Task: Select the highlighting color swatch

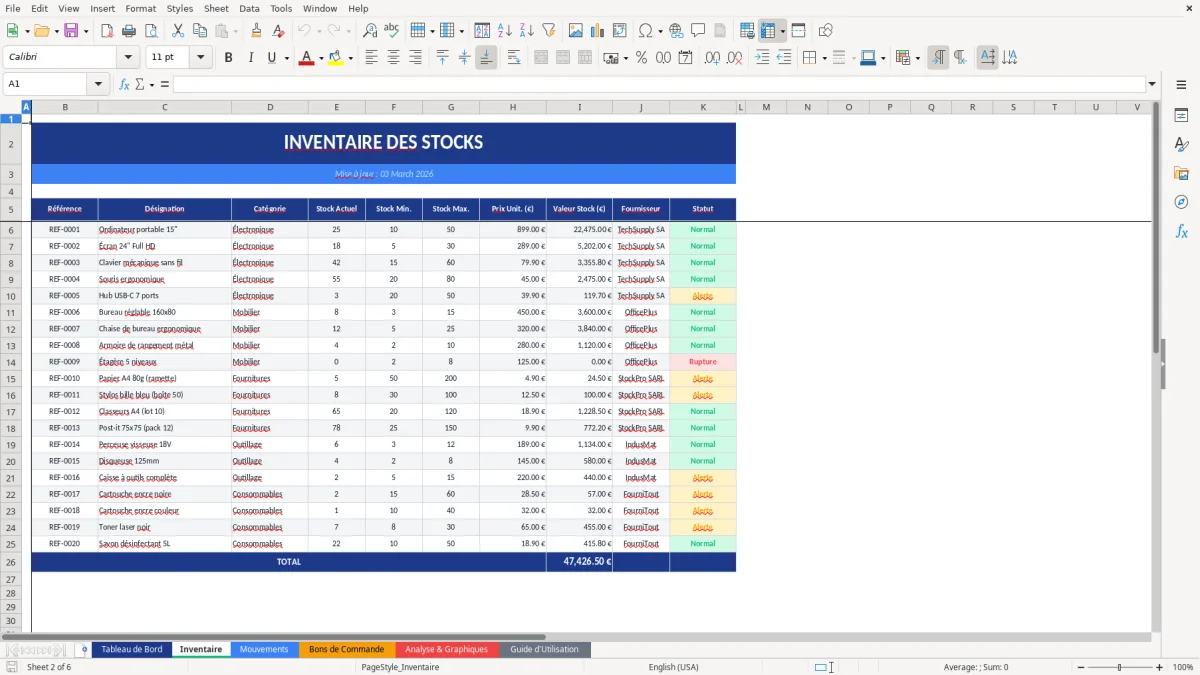Action: click(336, 57)
